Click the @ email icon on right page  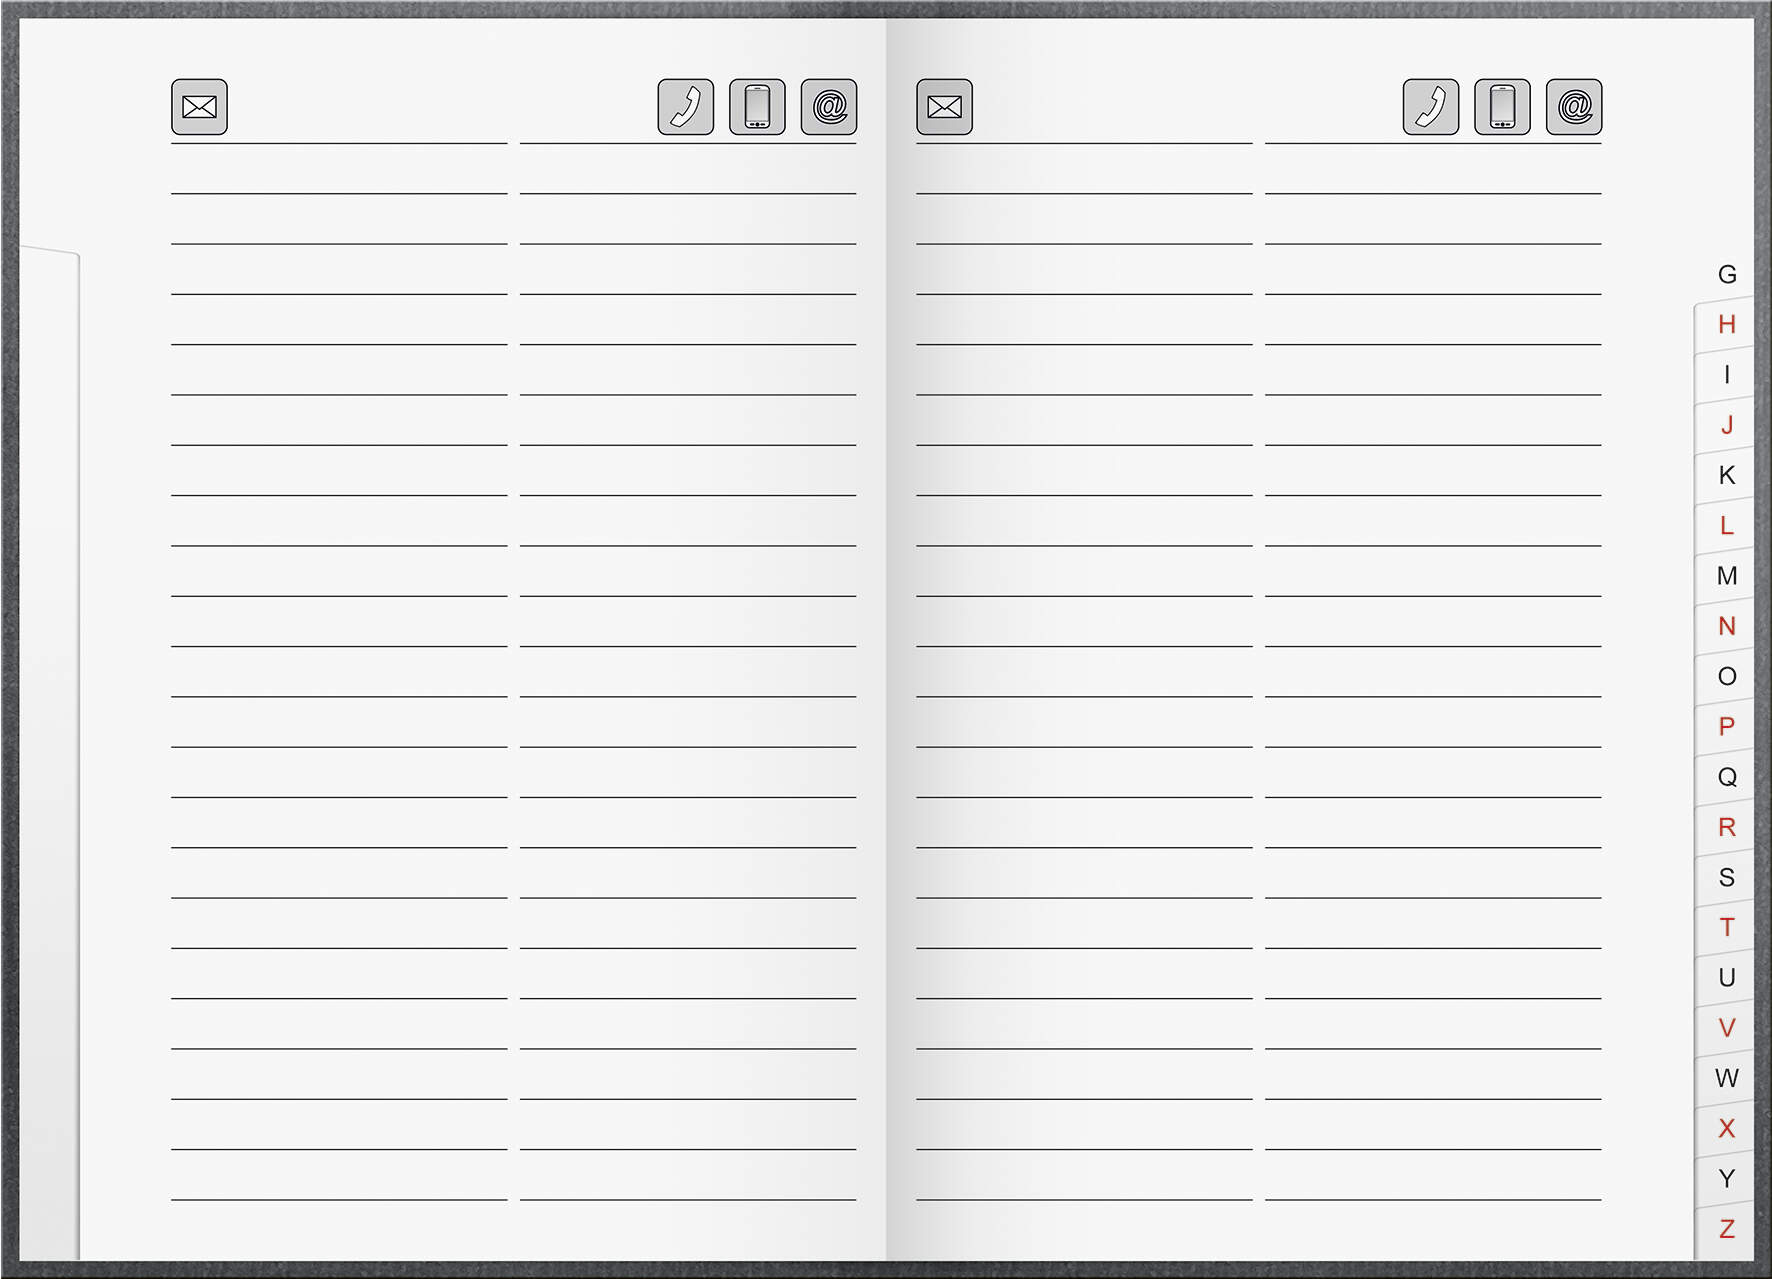(1574, 107)
